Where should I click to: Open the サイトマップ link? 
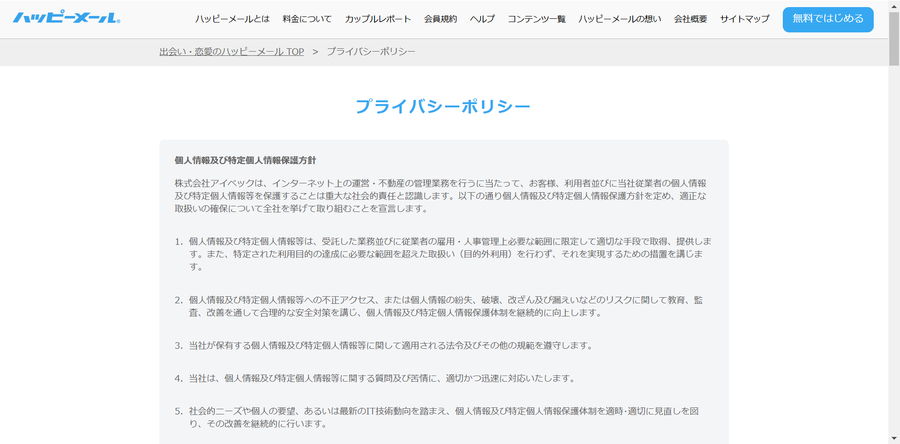click(744, 19)
